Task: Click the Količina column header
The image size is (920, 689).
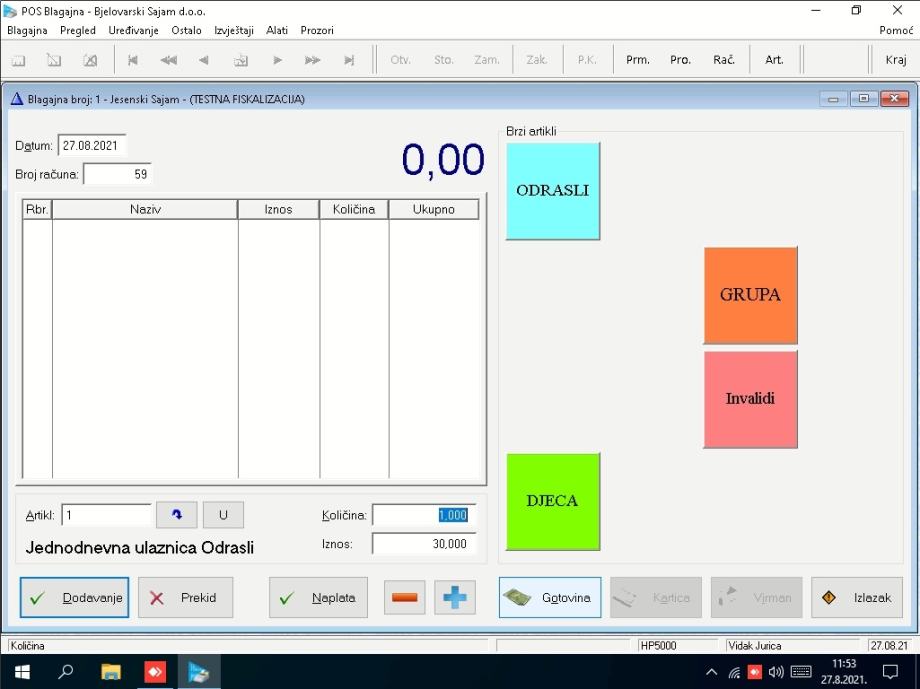Action: (354, 210)
